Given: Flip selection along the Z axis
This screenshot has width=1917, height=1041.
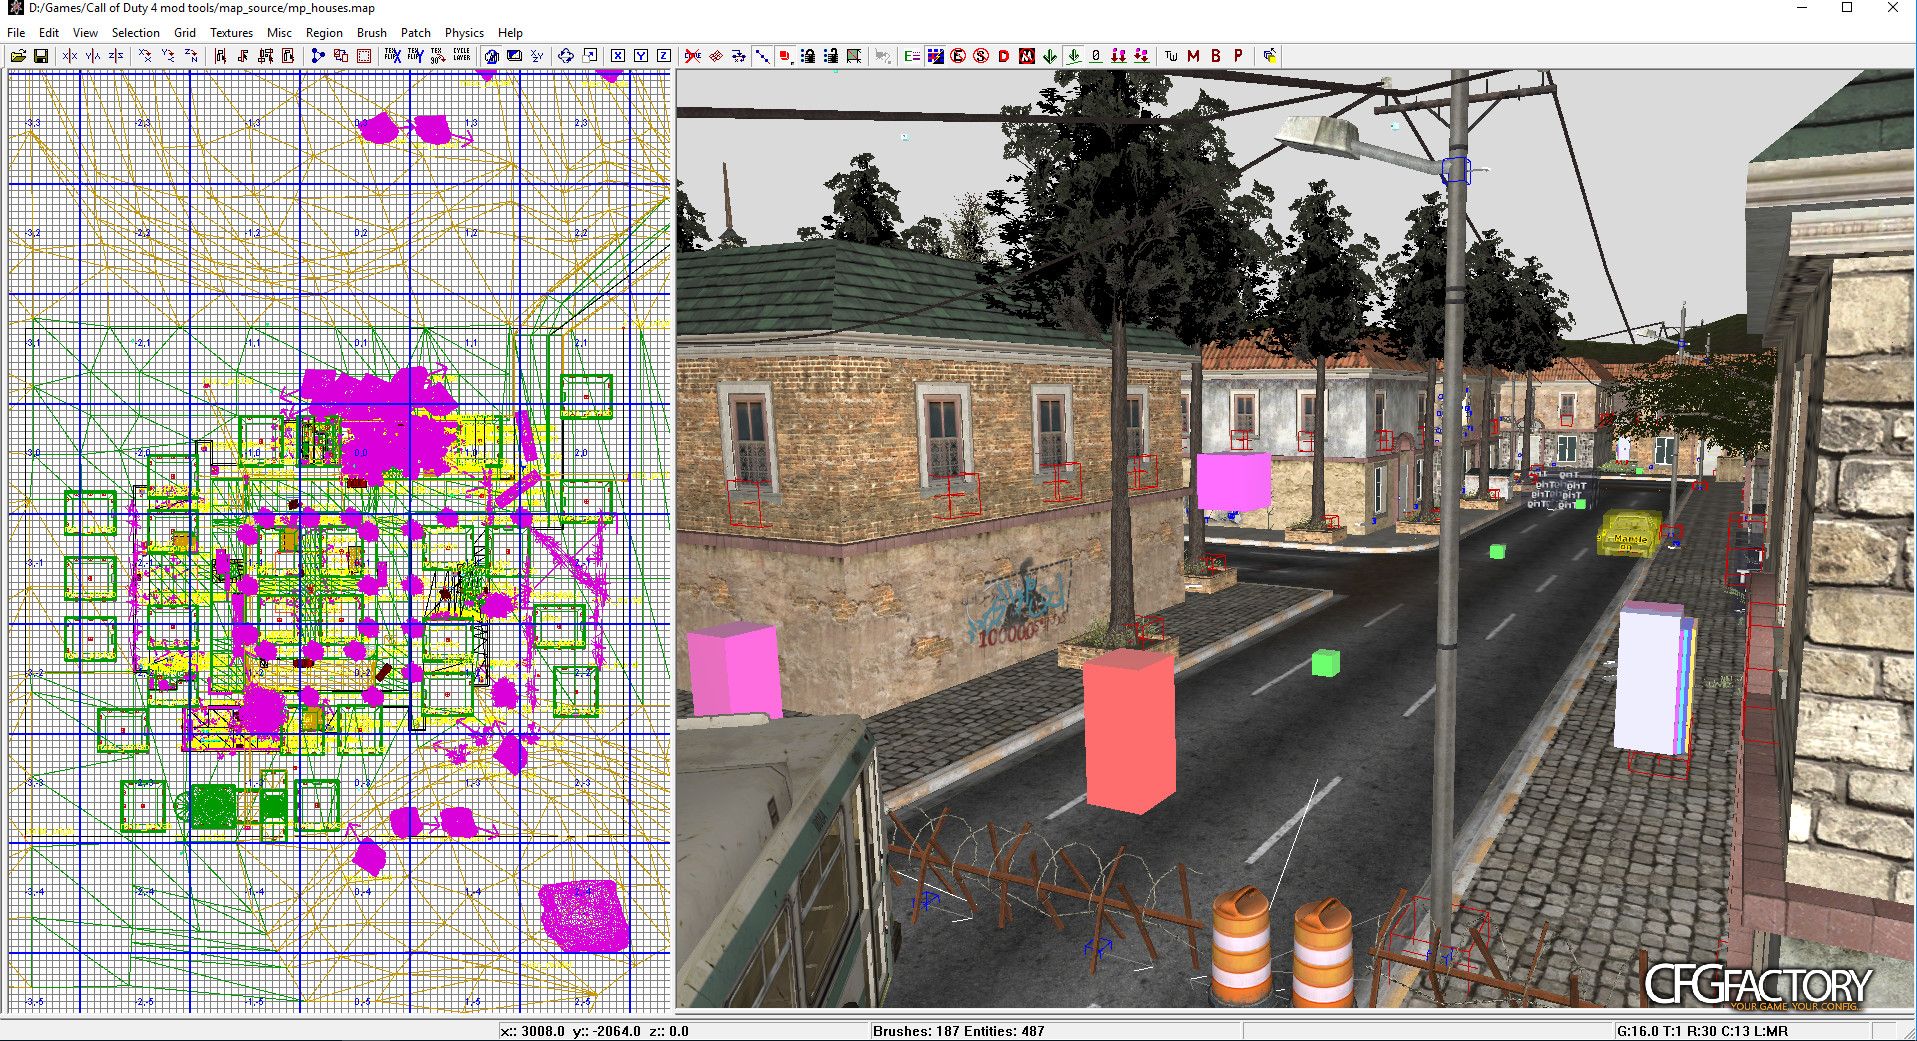Looking at the screenshot, I should pyautogui.click(x=116, y=56).
